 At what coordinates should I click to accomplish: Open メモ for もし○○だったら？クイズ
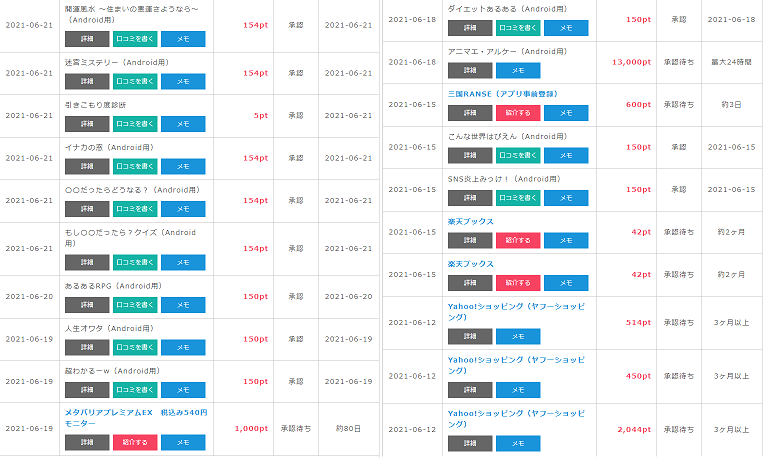click(182, 261)
